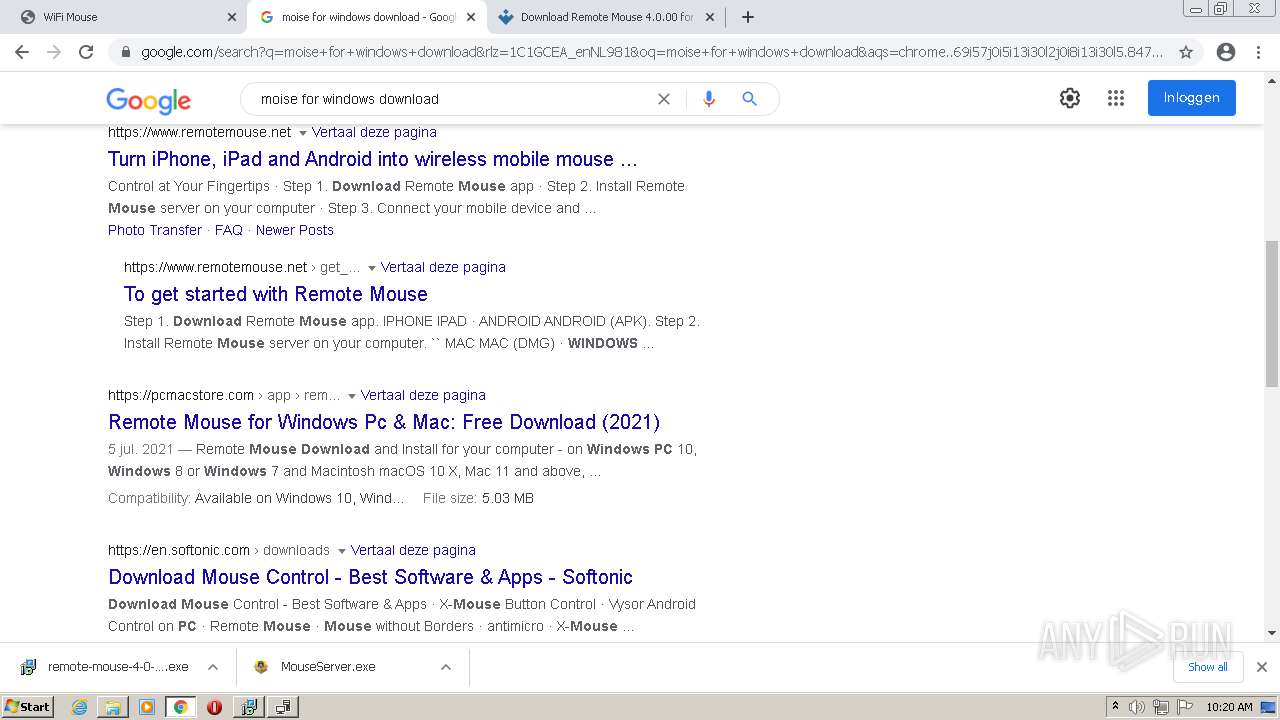Translate the remotemouse.net get_ sub-result

(x=443, y=267)
